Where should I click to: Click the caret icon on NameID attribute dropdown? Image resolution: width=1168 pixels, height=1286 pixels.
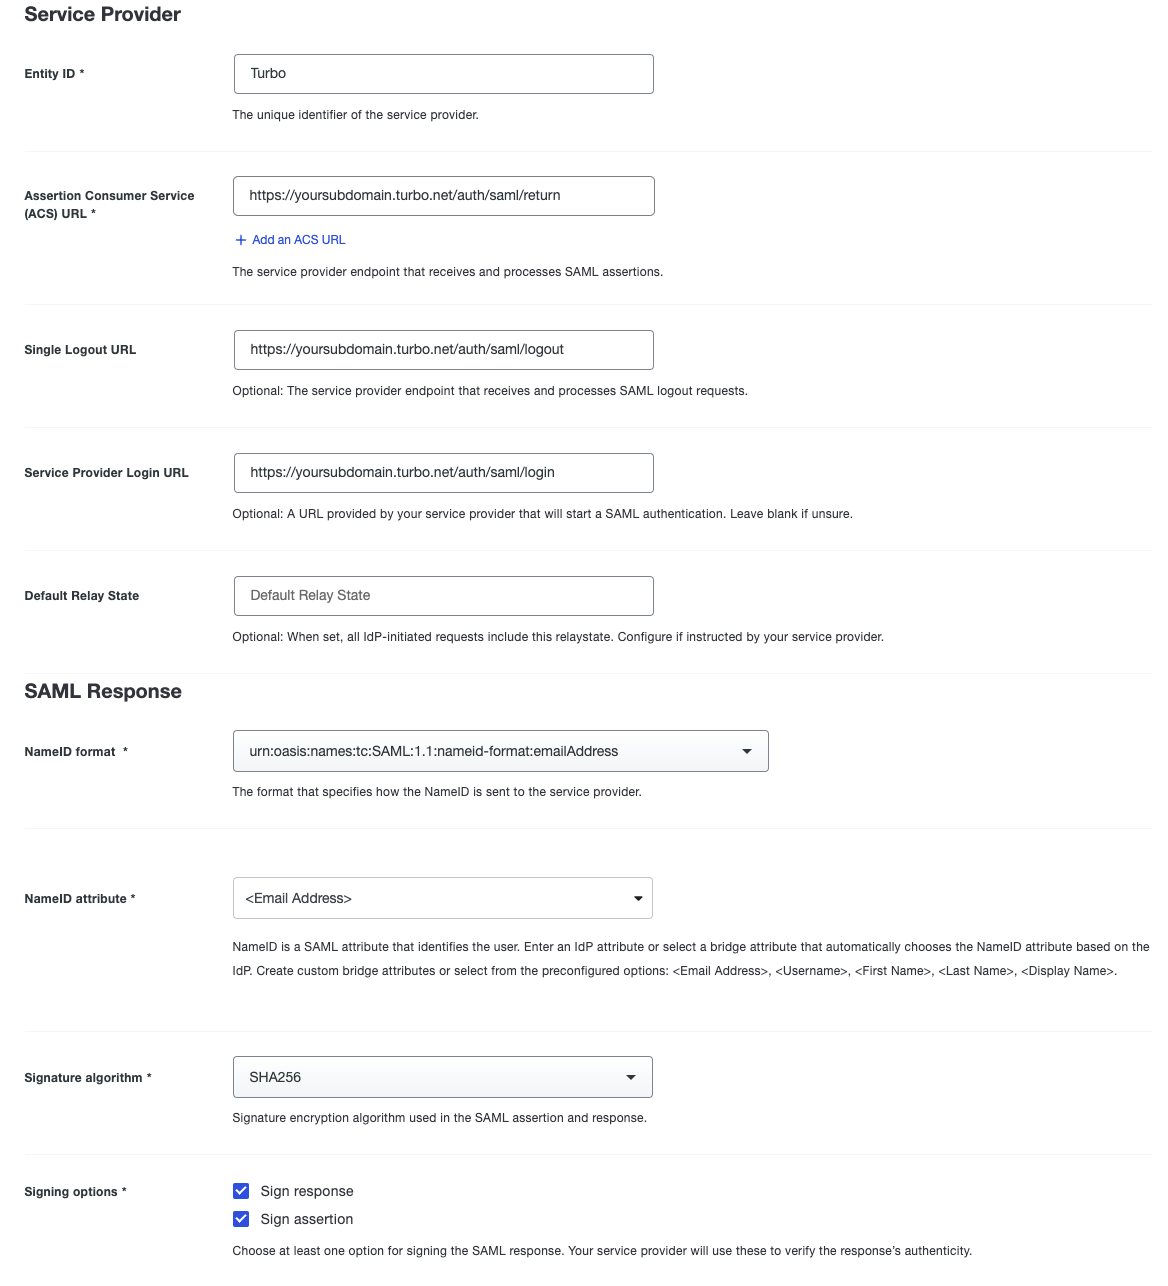tap(638, 898)
